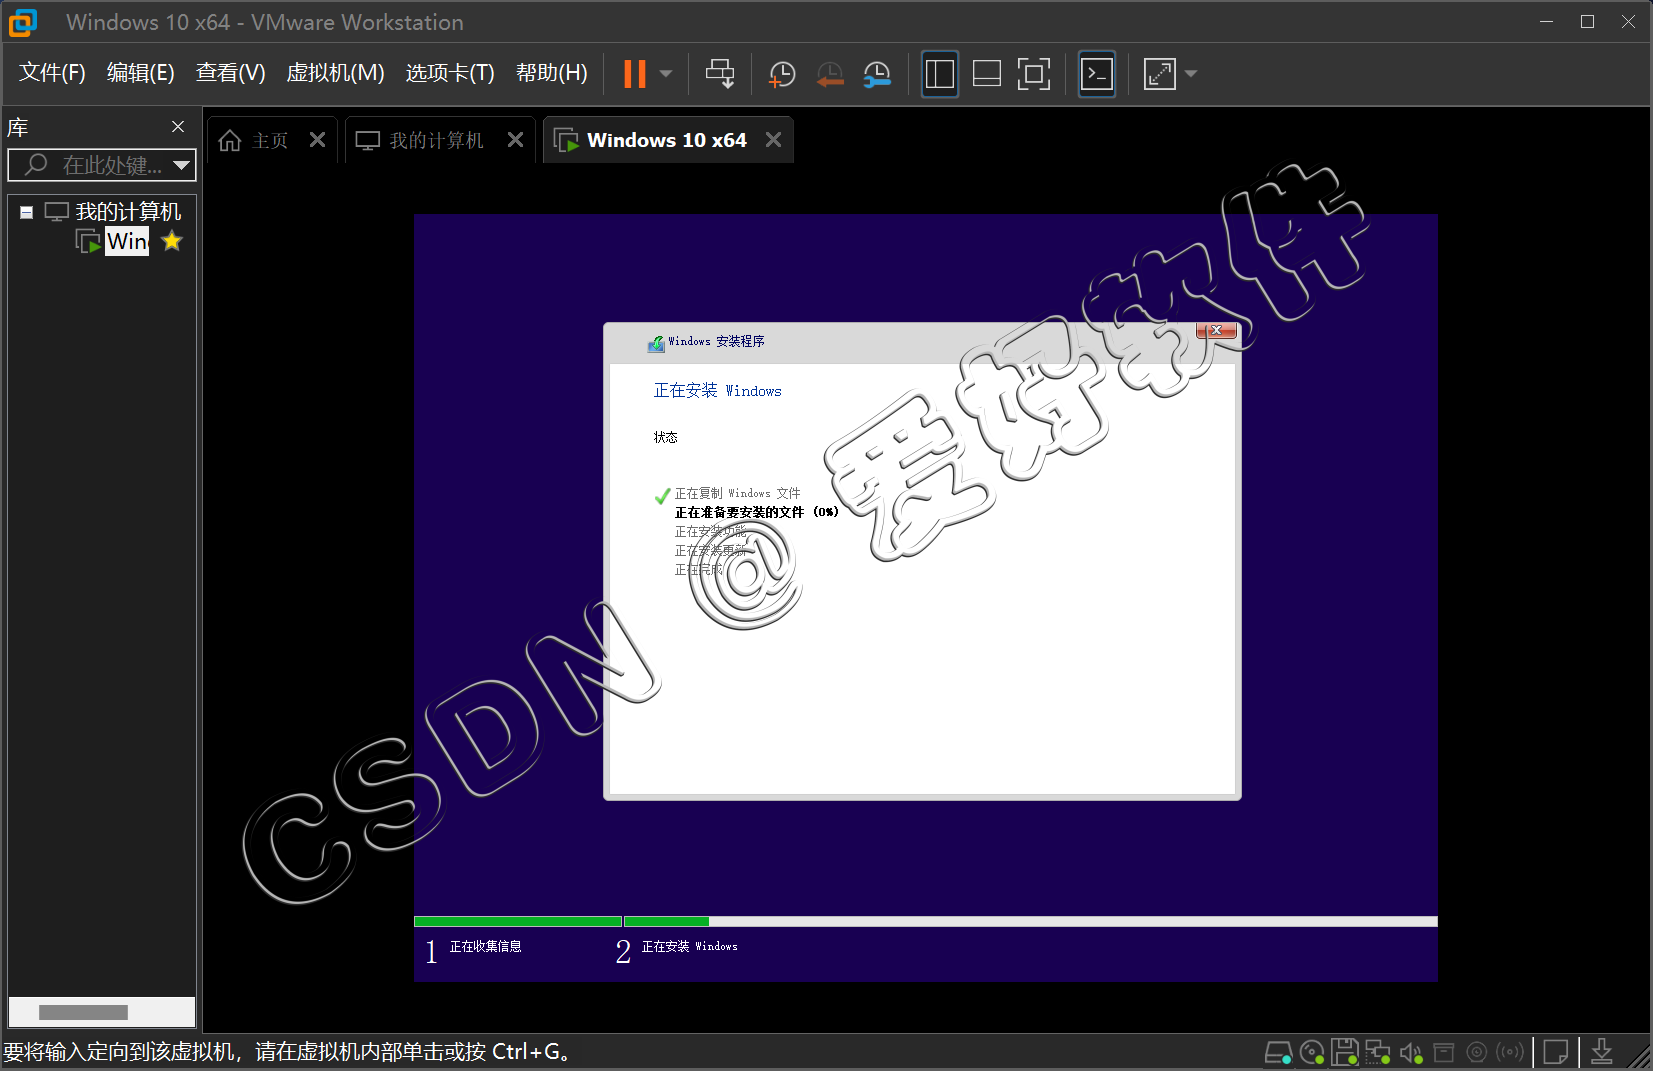Enter full screen mode
This screenshot has height=1071, width=1653.
1034,74
